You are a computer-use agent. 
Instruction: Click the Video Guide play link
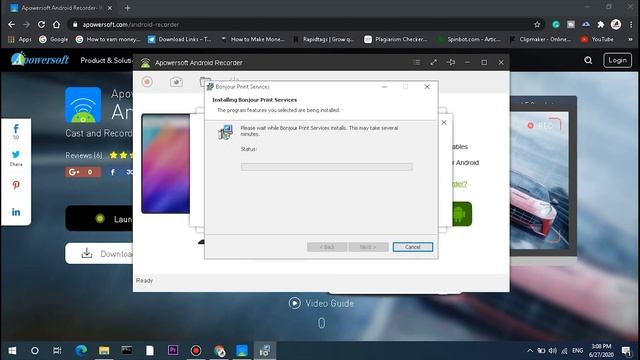pos(321,303)
